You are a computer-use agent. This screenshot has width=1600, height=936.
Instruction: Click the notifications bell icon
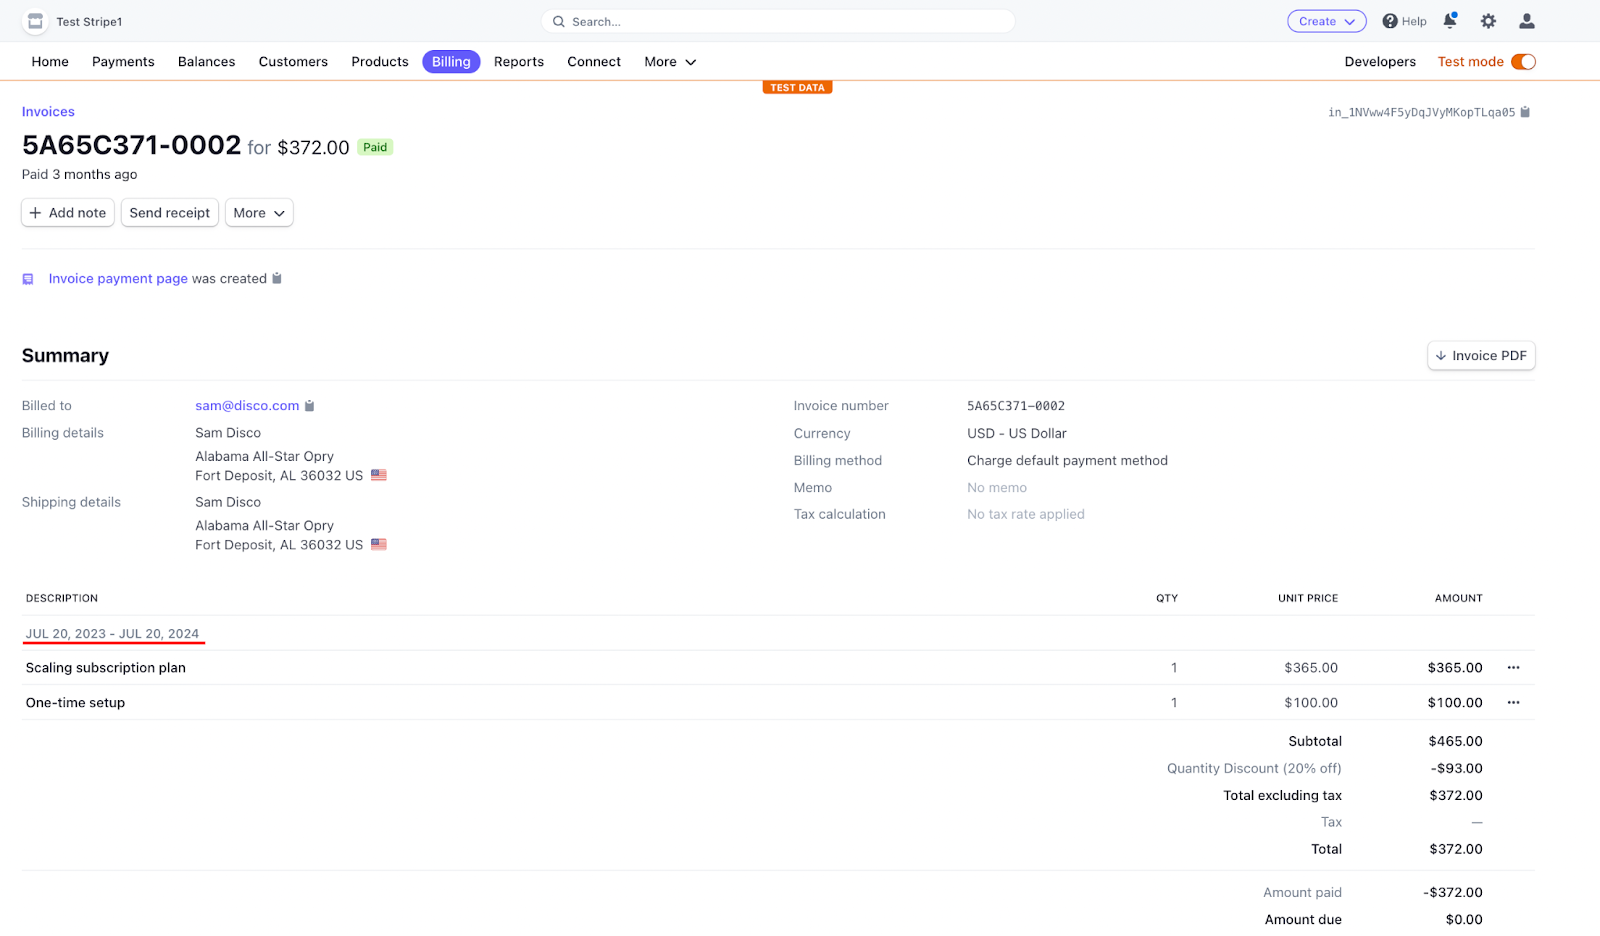click(1449, 21)
